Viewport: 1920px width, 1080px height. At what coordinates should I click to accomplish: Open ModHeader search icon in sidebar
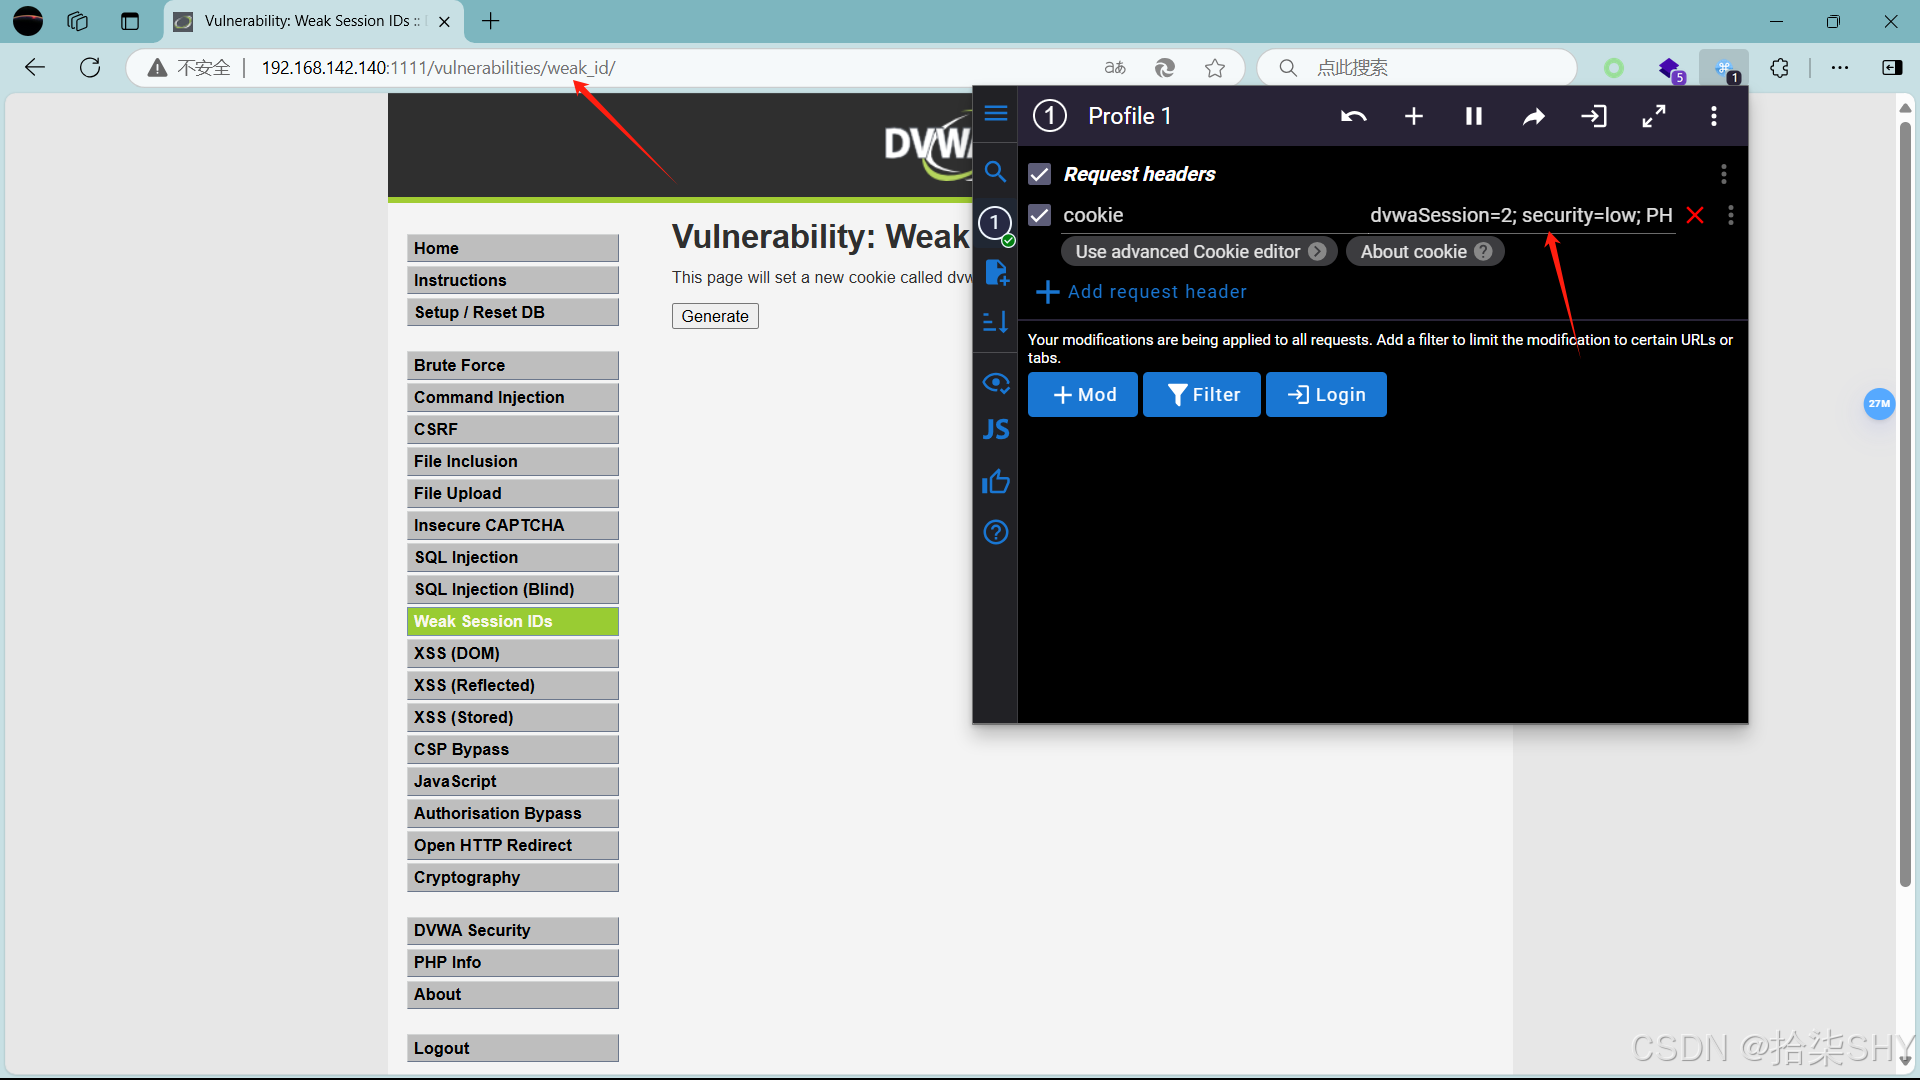[x=995, y=172]
